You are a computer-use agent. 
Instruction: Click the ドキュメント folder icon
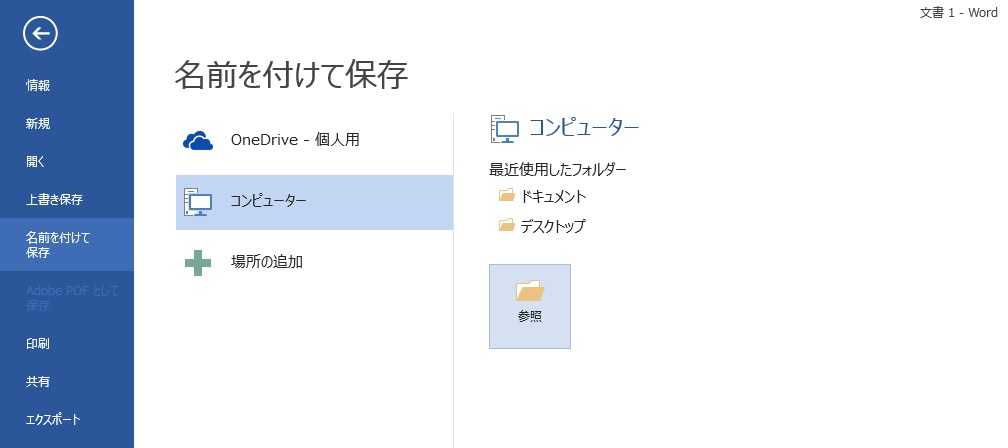(507, 195)
